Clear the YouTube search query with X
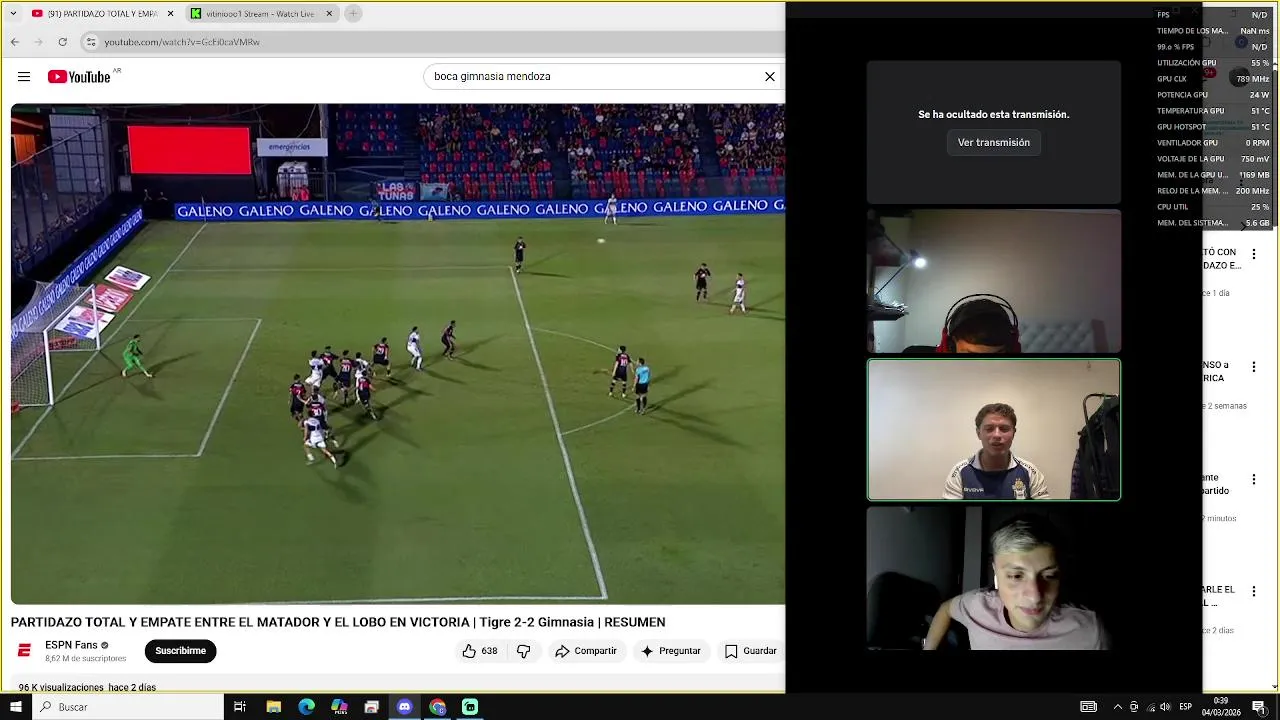Viewport: 1280px width, 720px height. point(770,76)
